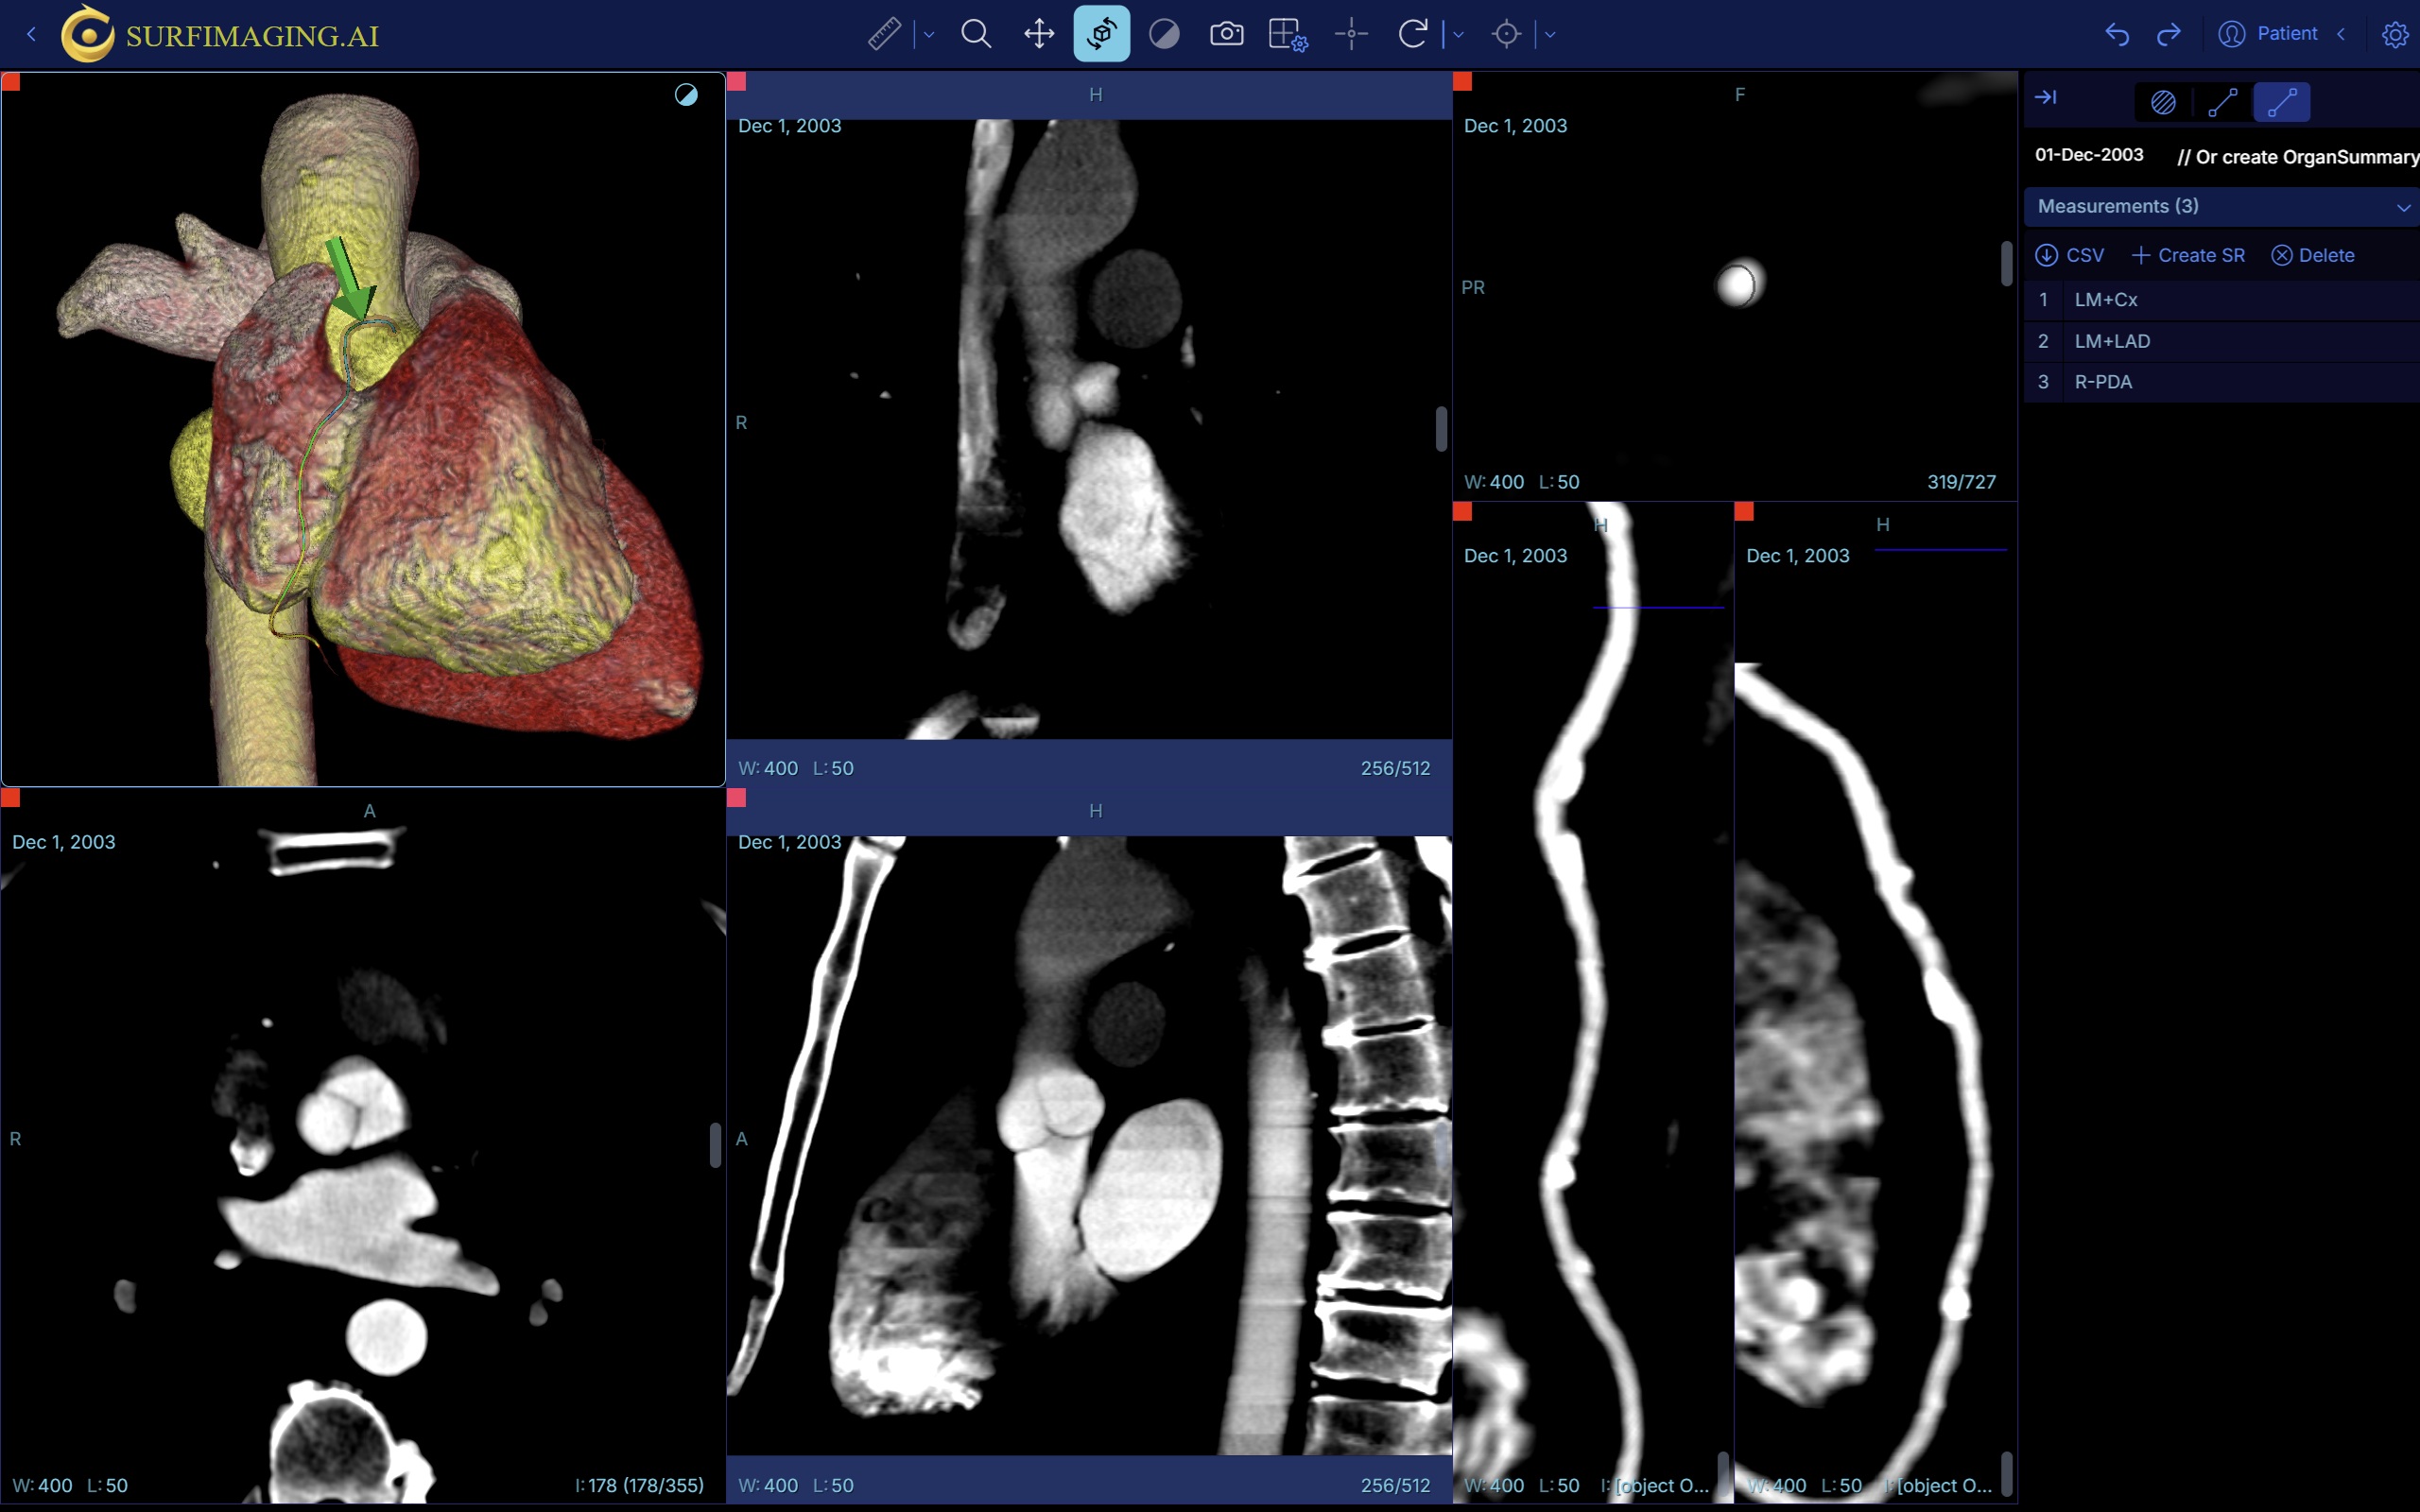Activate the crosshair localizer tool

pyautogui.click(x=1350, y=33)
